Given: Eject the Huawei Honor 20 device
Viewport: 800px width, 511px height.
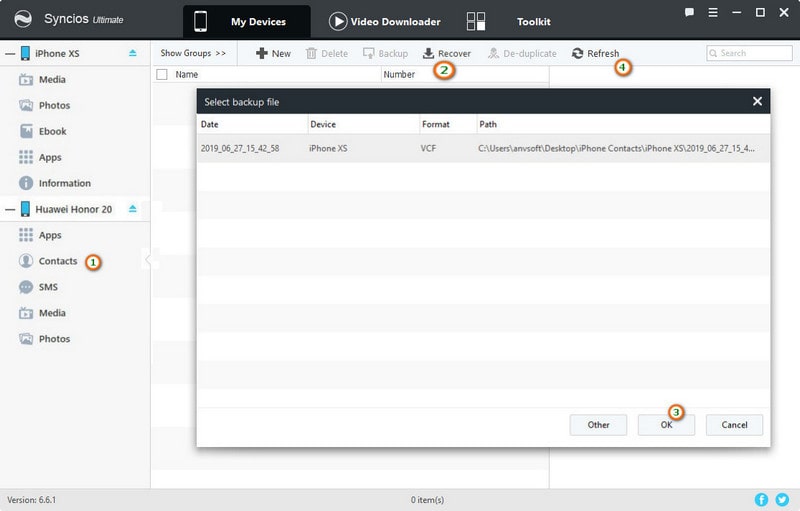Looking at the screenshot, I should (133, 209).
